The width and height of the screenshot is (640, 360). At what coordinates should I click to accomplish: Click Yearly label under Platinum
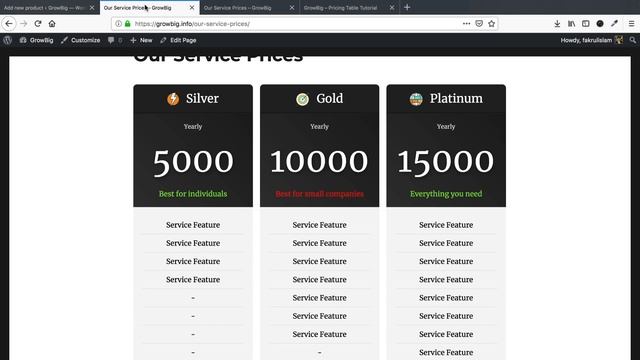pos(446,127)
